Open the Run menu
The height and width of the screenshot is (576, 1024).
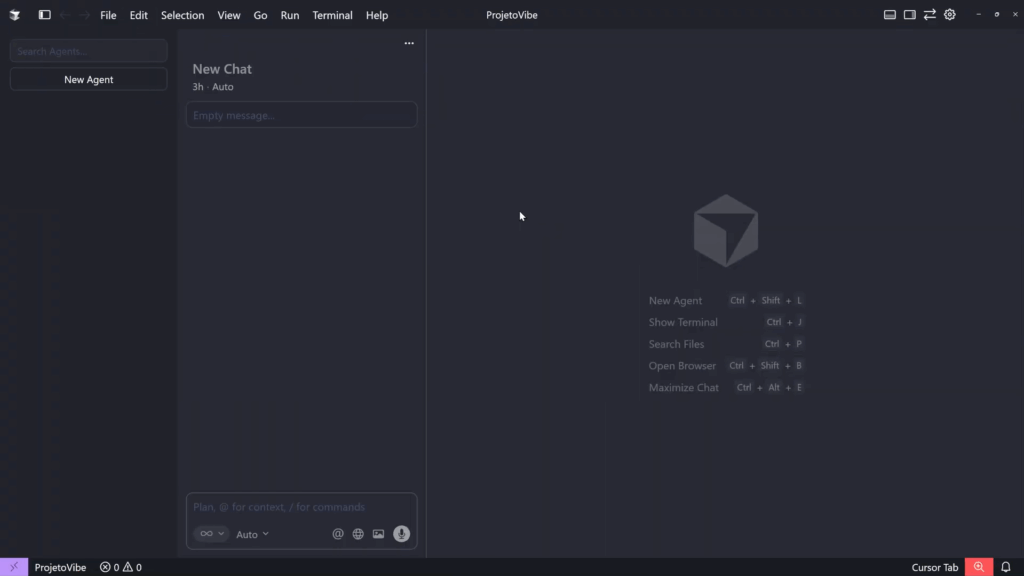point(290,15)
